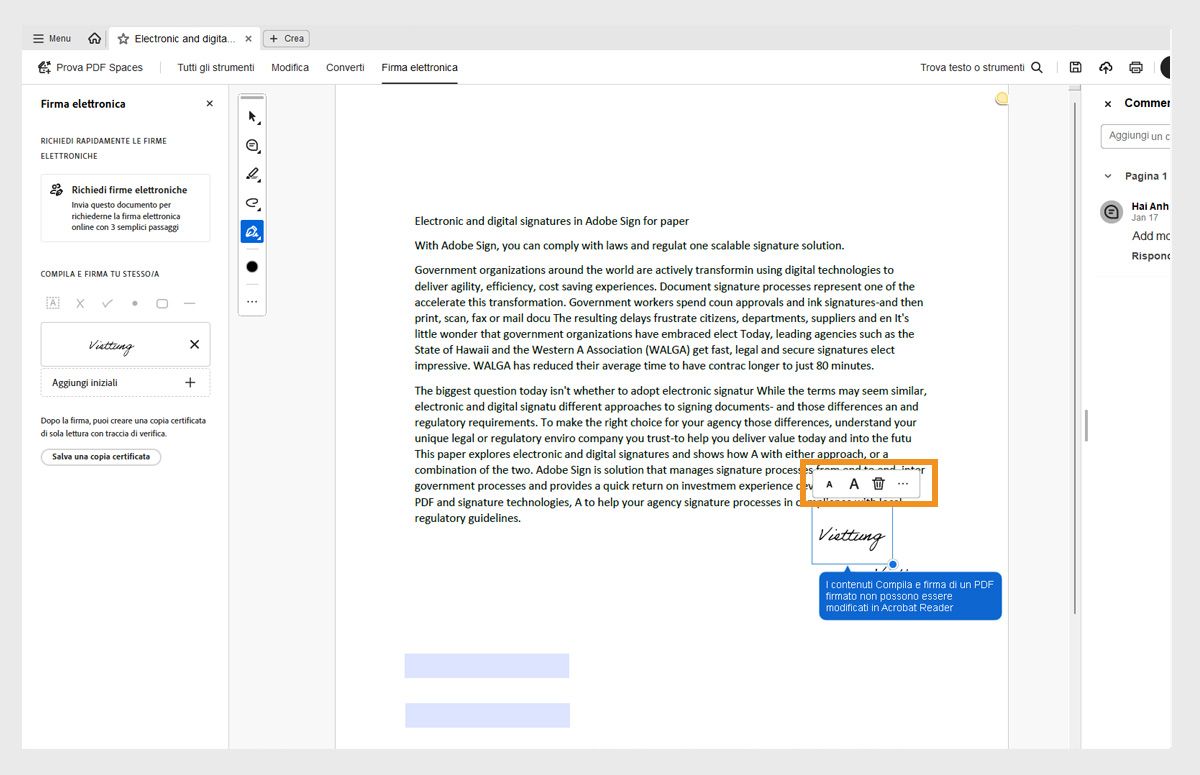
Task: Click the Trova testo o strumenti search
Action: coord(981,67)
